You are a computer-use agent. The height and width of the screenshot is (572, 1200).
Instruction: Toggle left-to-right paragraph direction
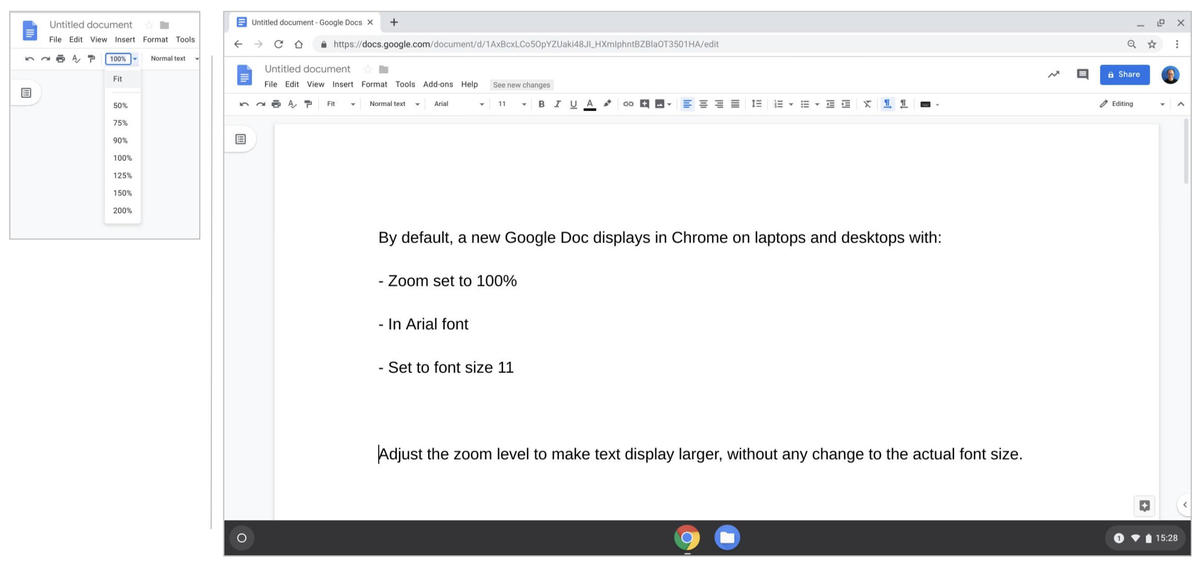point(887,104)
